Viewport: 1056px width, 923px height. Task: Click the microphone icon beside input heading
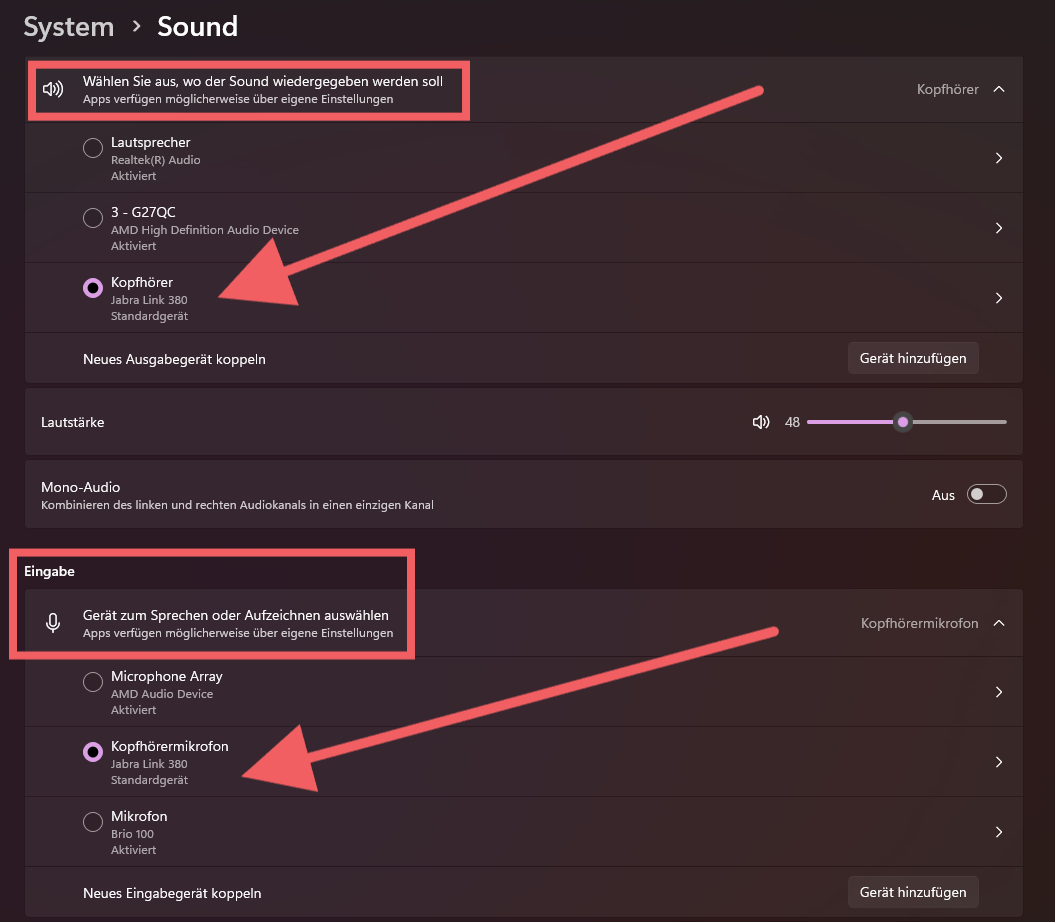(53, 623)
